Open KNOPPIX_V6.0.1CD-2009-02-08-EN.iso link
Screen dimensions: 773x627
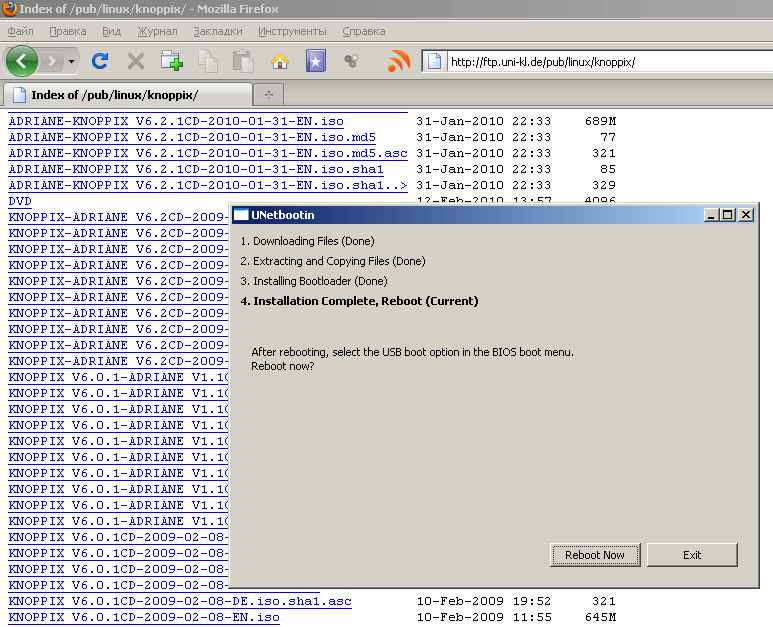144,617
